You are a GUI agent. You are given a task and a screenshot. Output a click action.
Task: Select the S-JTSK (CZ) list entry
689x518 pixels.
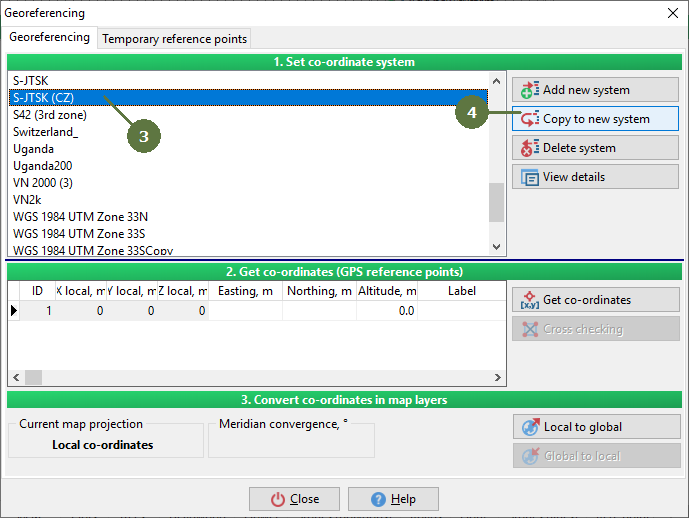coord(248,98)
